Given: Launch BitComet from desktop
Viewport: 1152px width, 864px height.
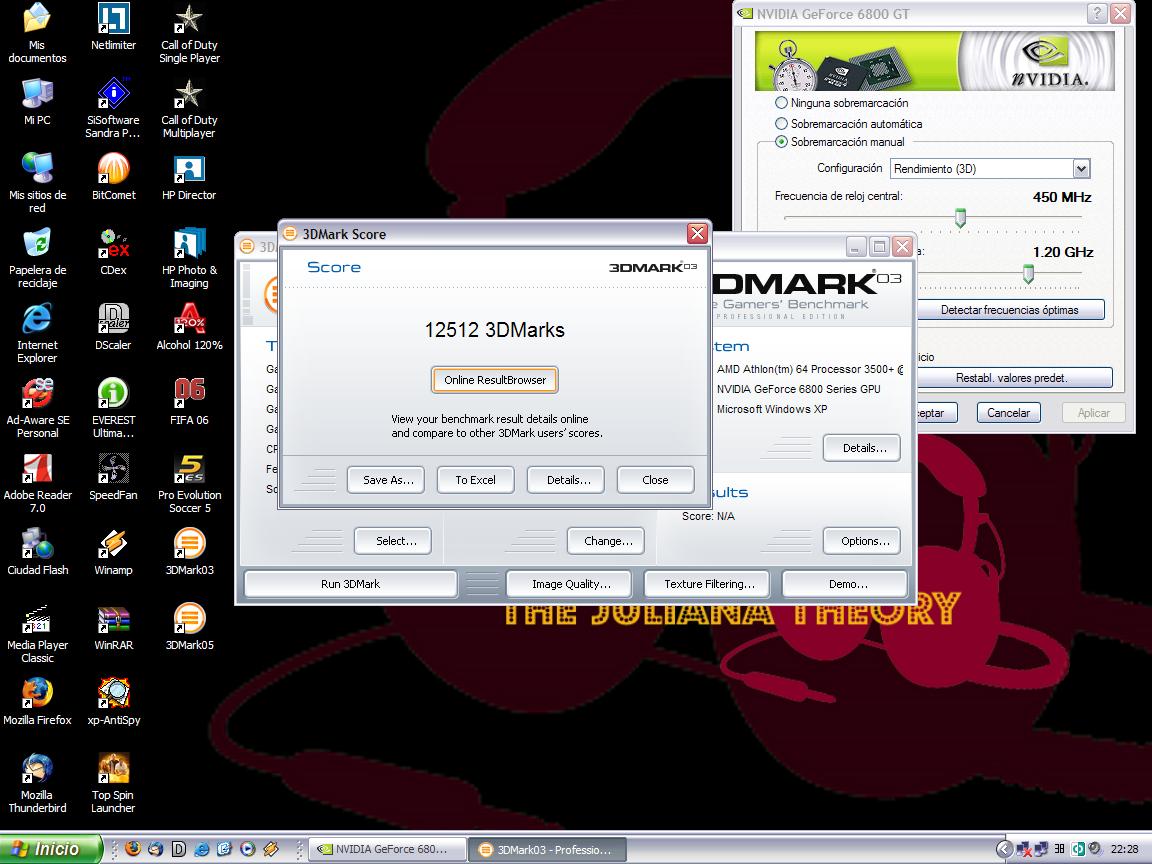Looking at the screenshot, I should pyautogui.click(x=113, y=176).
